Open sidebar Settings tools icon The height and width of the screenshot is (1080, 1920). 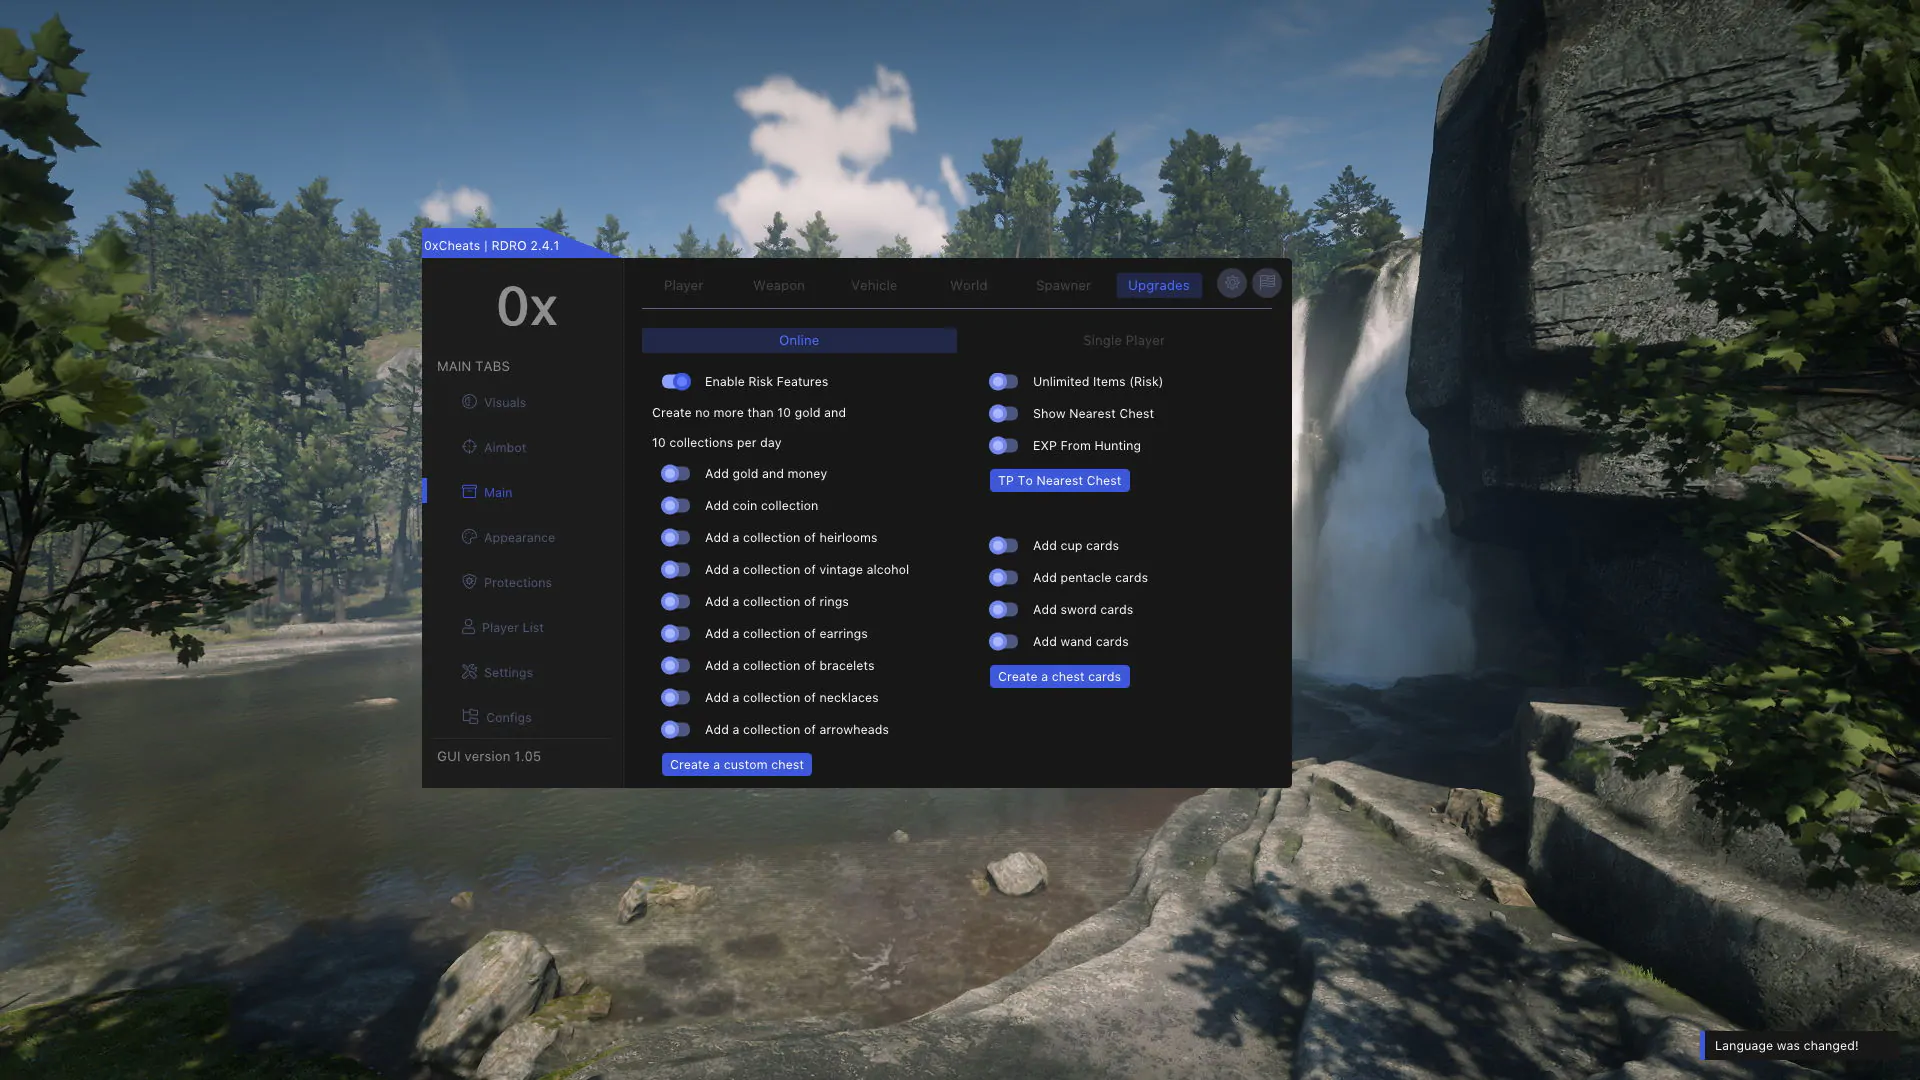[469, 672]
